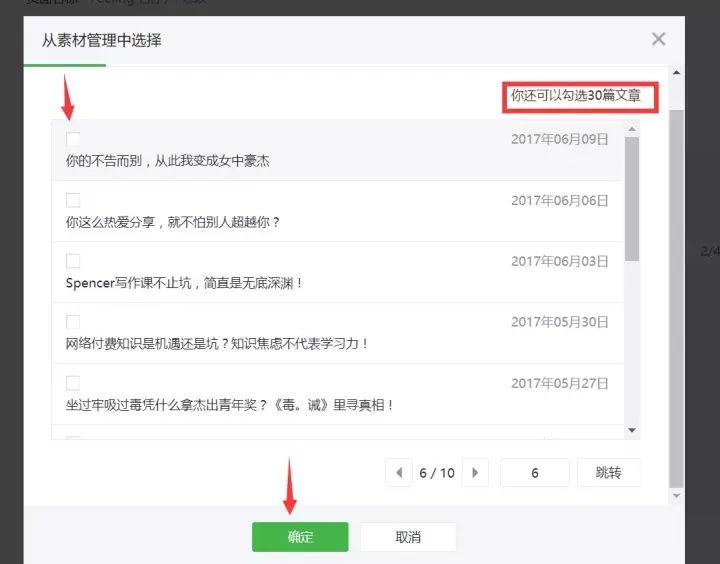720x564 pixels.
Task: Check the box for 你的不告而别 article
Action: coord(73,139)
